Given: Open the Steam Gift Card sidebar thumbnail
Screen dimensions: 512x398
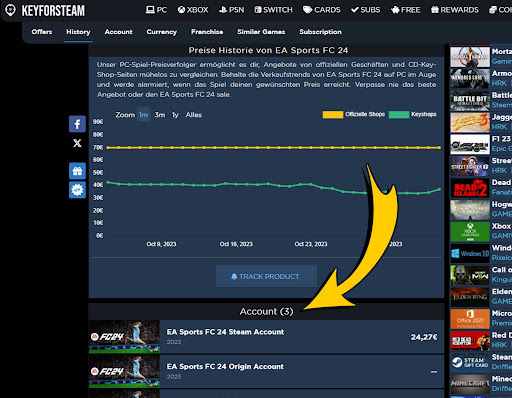Looking at the screenshot, I should click(x=470, y=363).
